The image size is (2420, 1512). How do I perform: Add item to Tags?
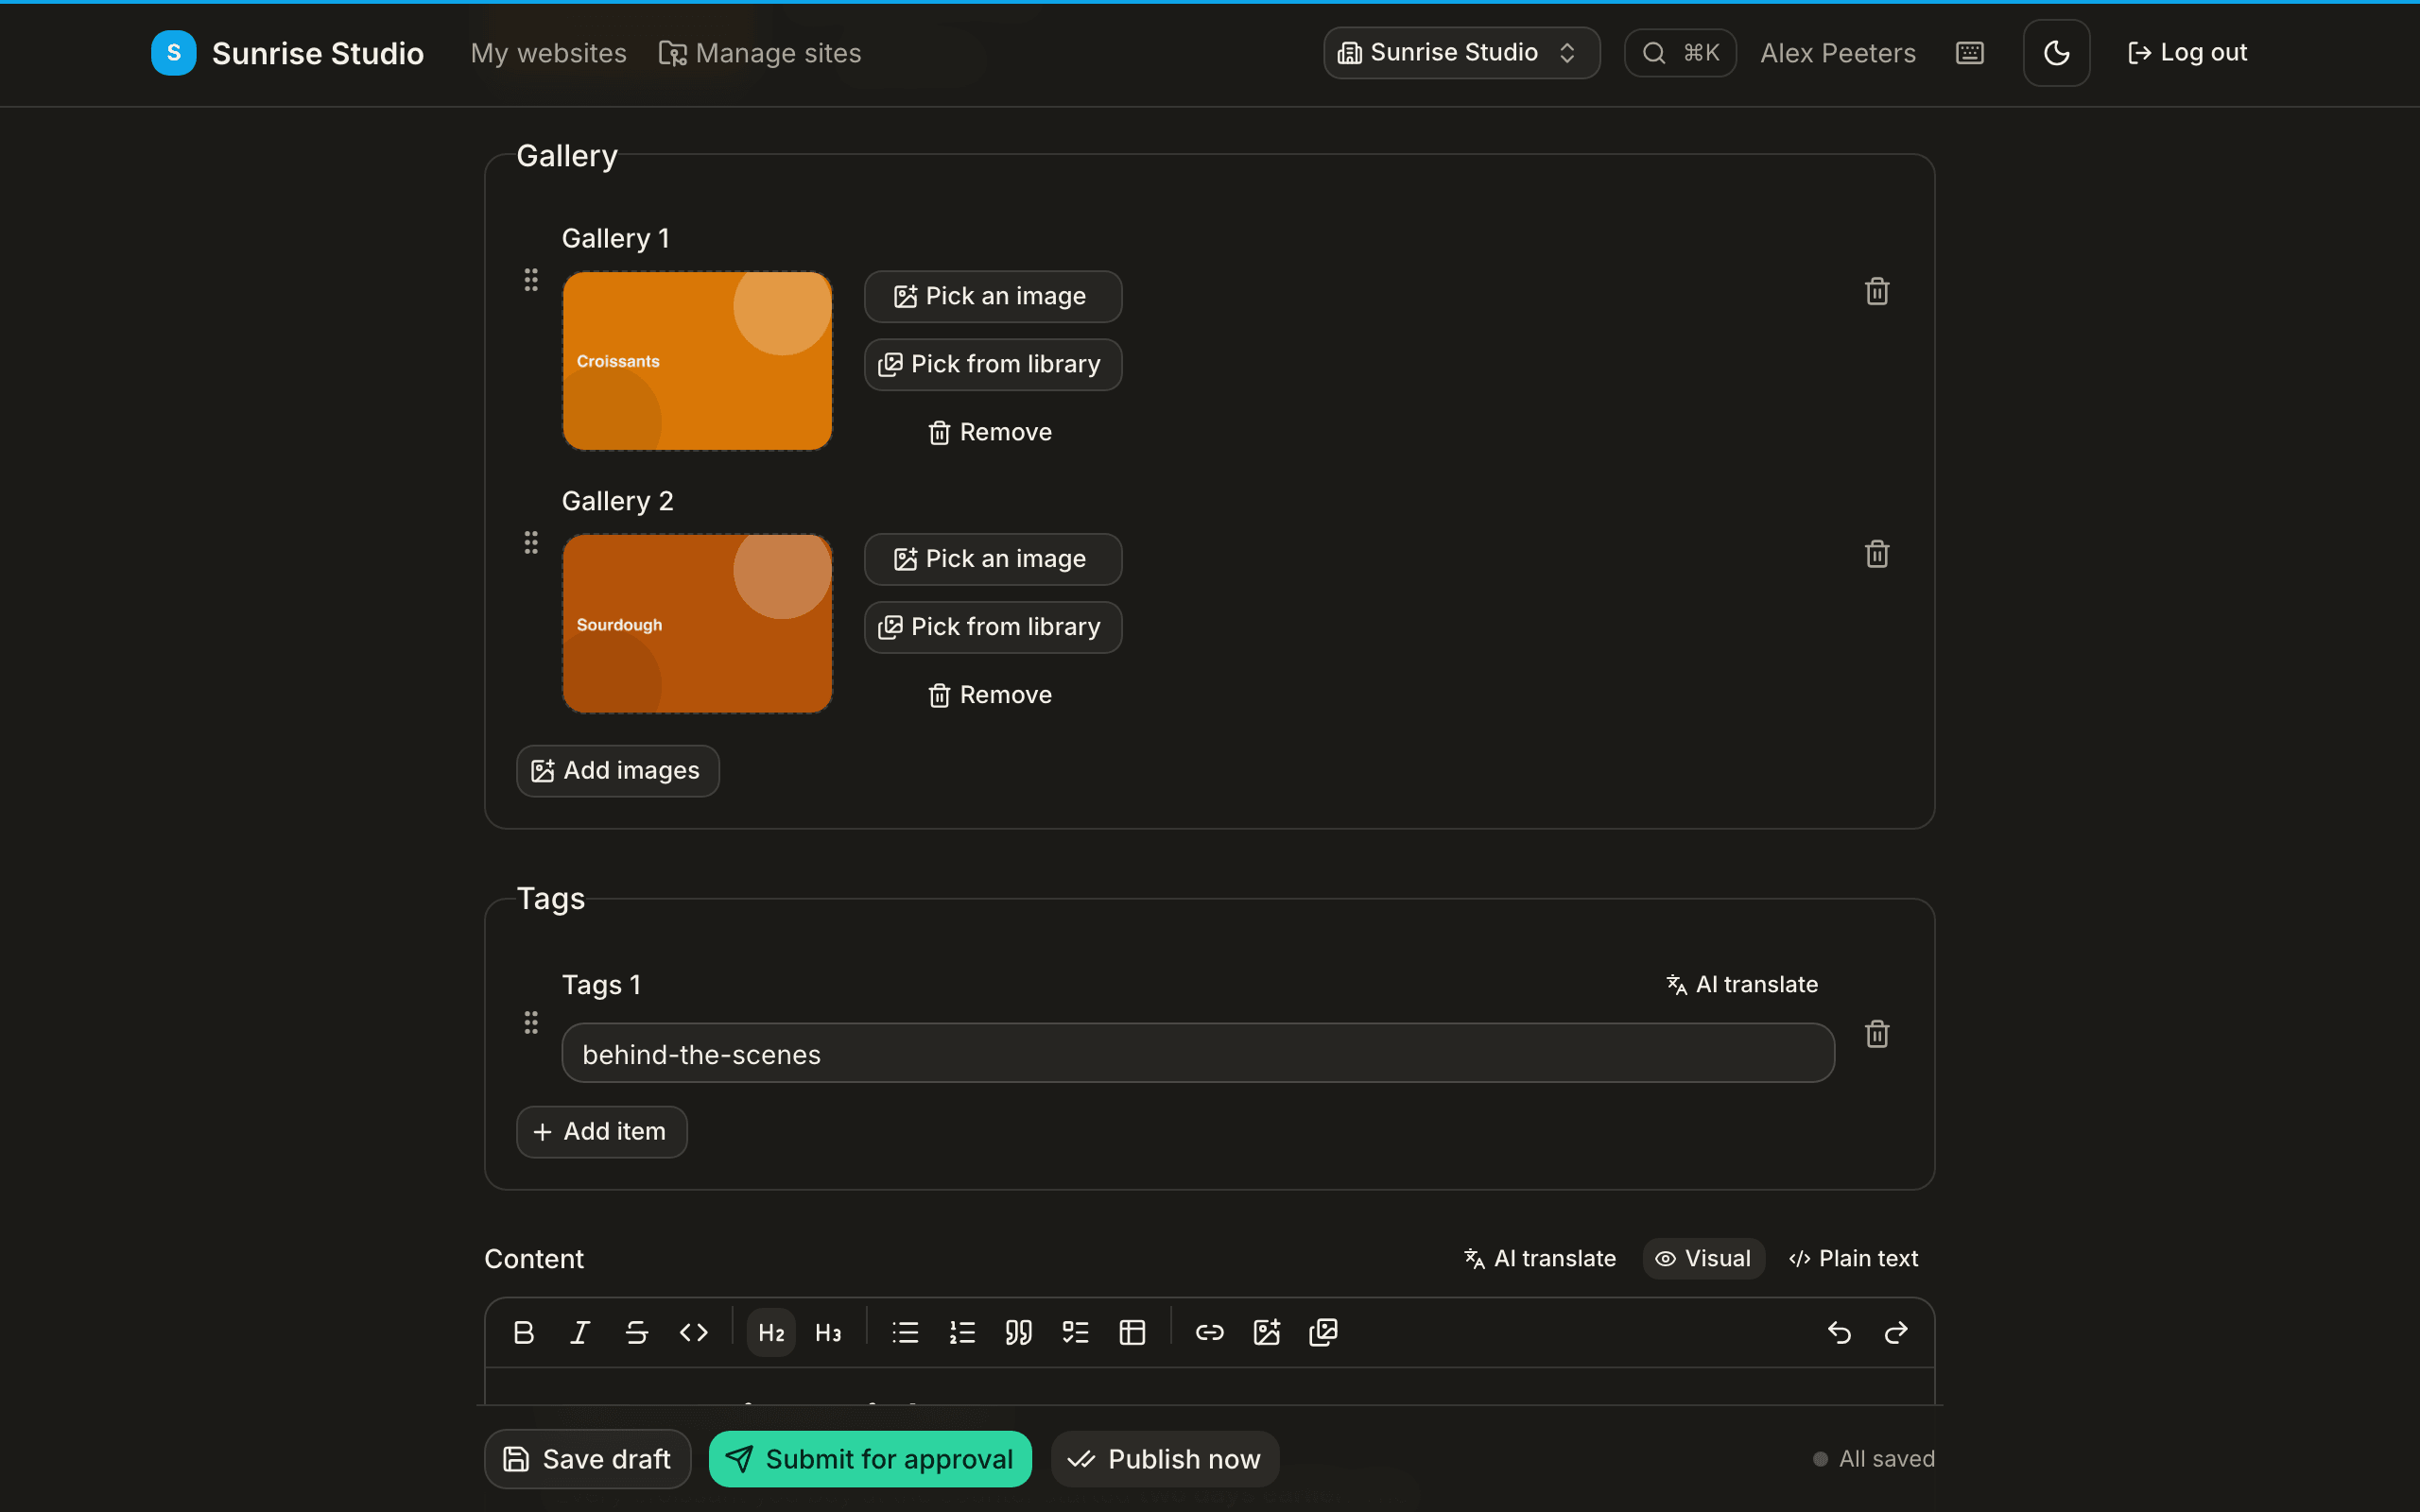[x=601, y=1132]
